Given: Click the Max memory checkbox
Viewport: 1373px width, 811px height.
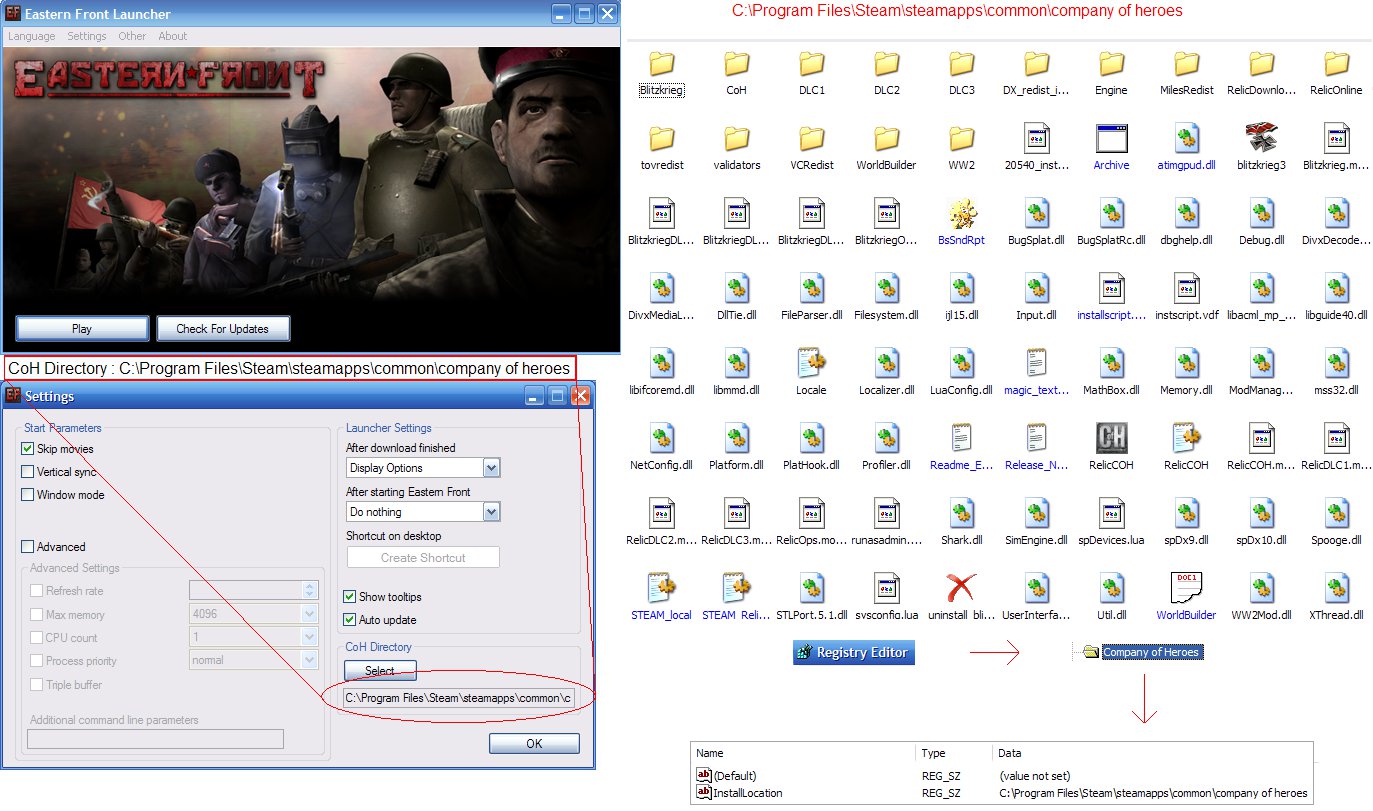Looking at the screenshot, I should tap(37, 615).
